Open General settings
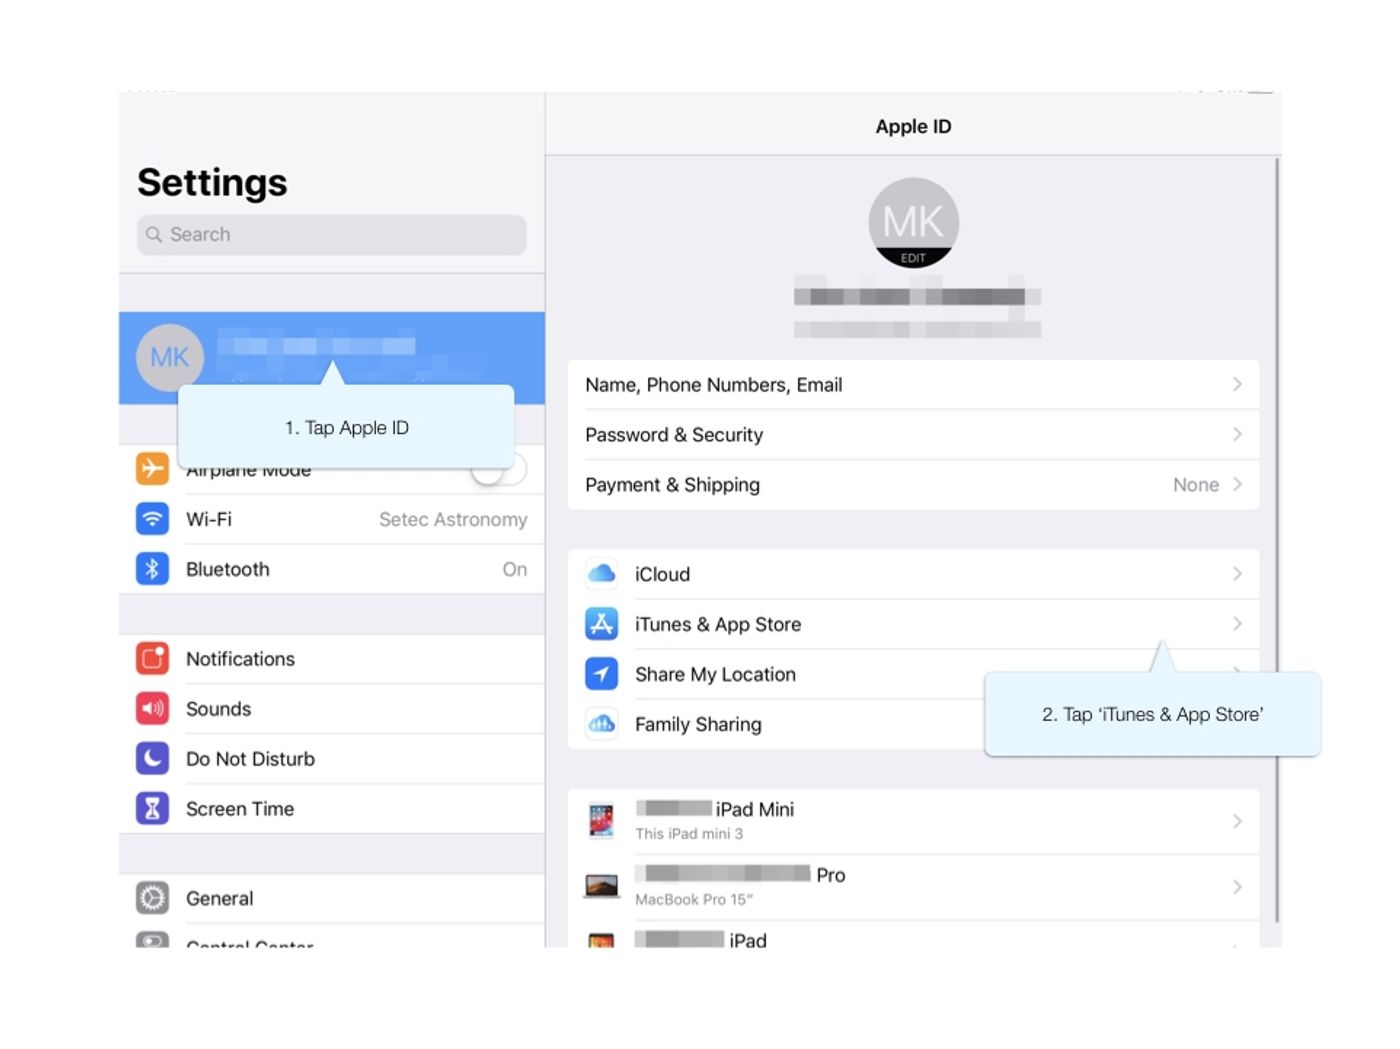The image size is (1400, 1049). tap(332, 898)
